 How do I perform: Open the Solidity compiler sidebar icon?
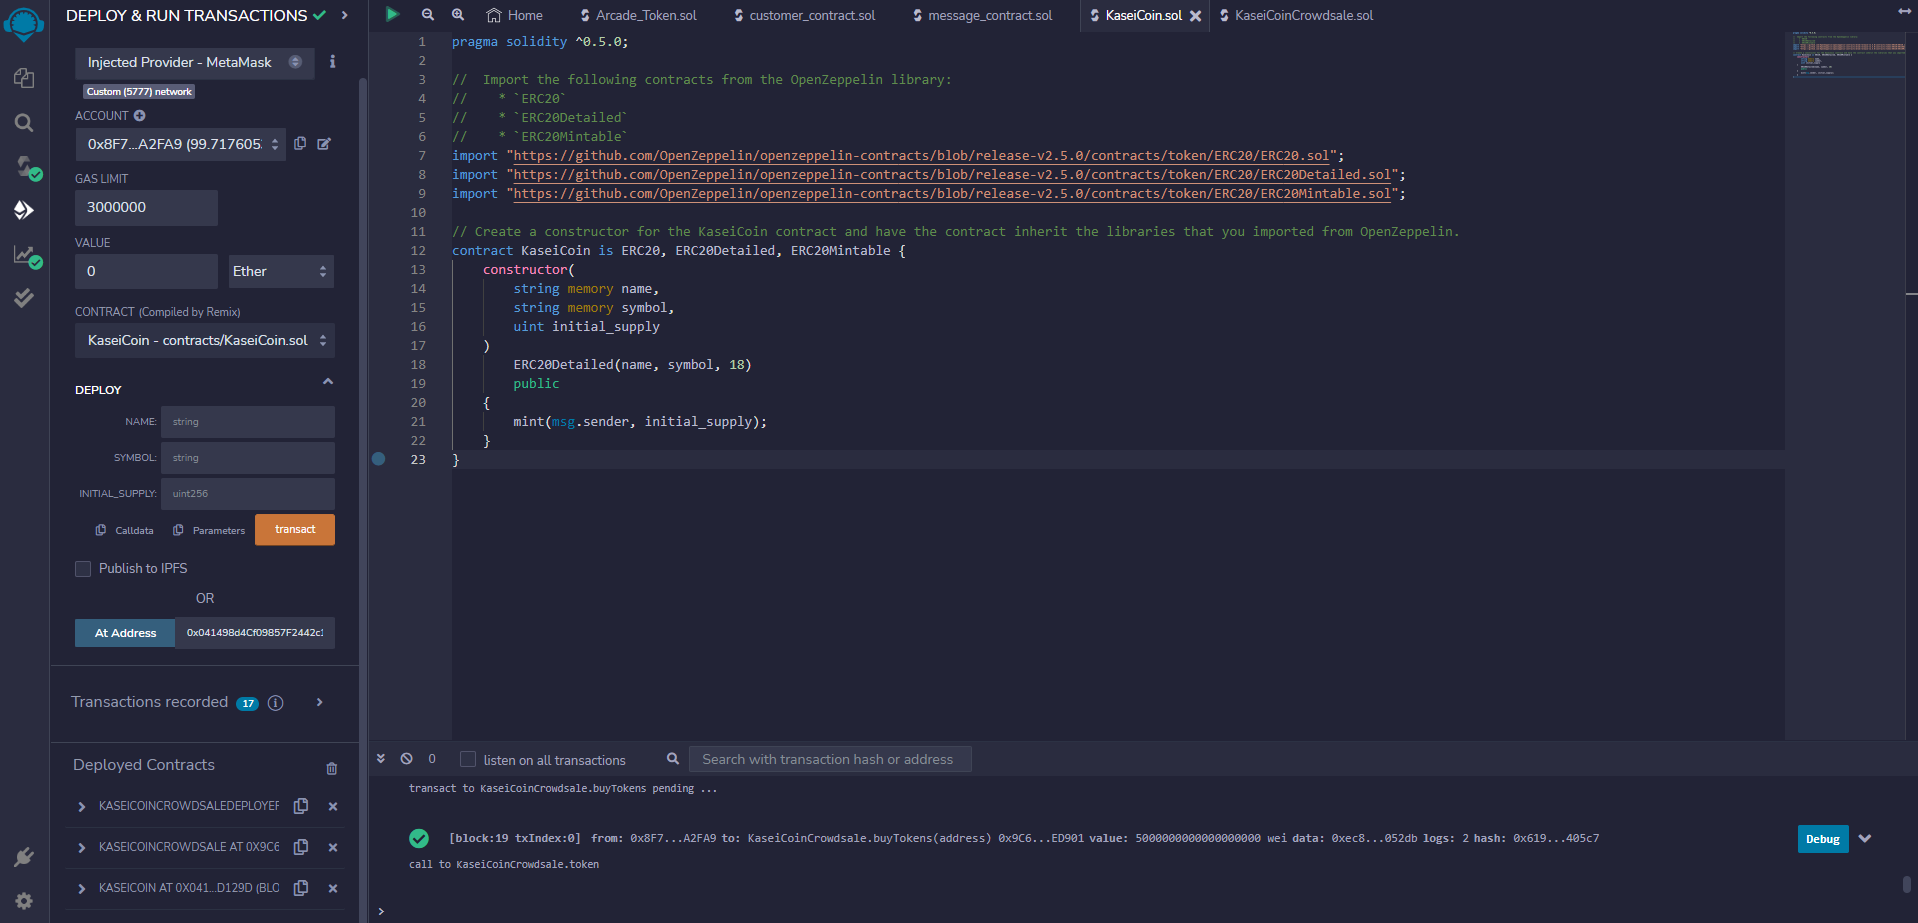26,166
